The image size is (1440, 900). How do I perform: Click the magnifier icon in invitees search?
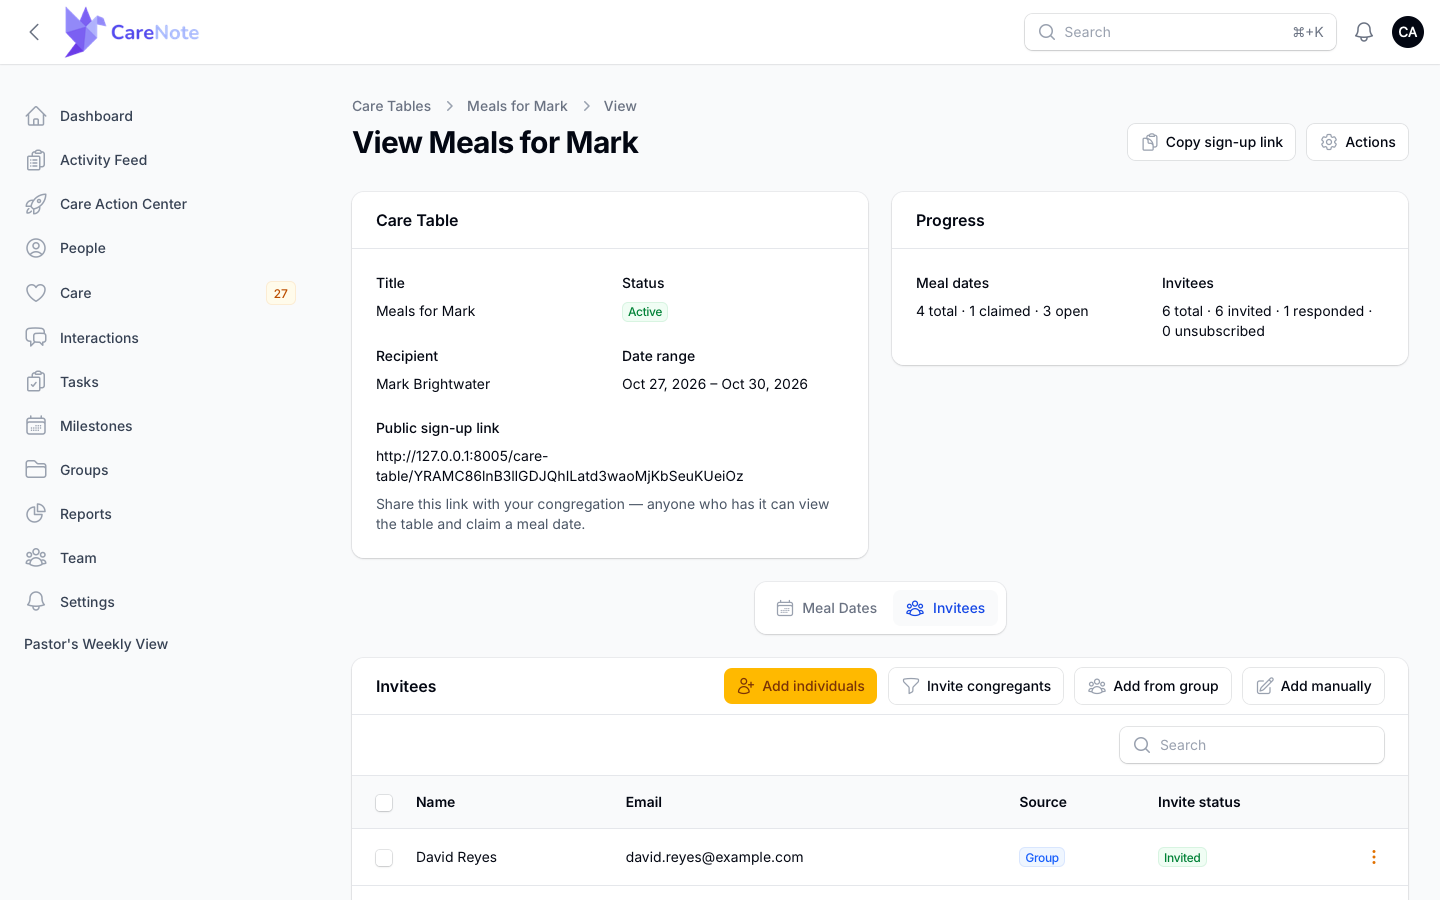pyautogui.click(x=1142, y=745)
